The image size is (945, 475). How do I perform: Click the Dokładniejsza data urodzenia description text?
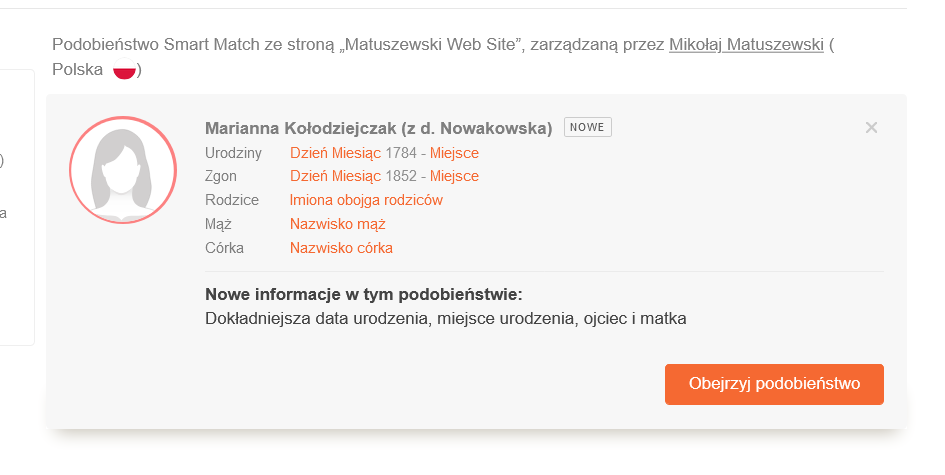(446, 319)
